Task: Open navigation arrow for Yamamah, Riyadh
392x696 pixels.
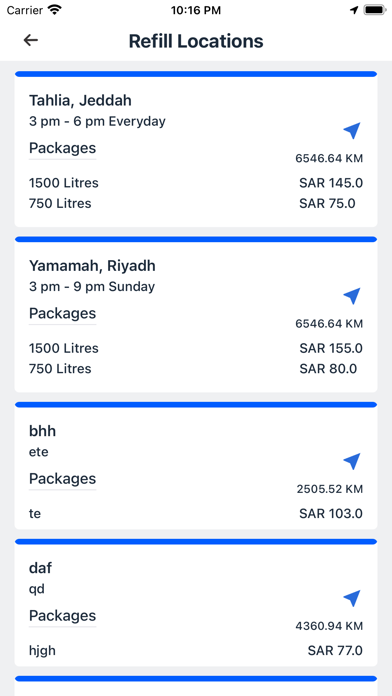Action: click(352, 296)
